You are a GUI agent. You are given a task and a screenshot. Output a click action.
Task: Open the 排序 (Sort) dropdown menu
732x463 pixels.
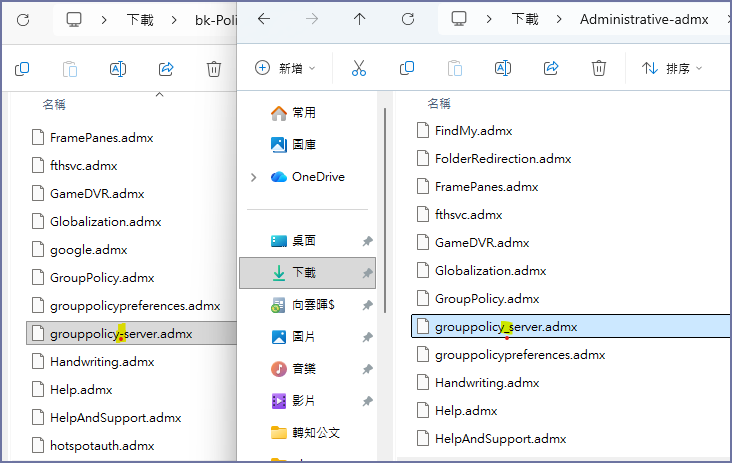coord(672,68)
